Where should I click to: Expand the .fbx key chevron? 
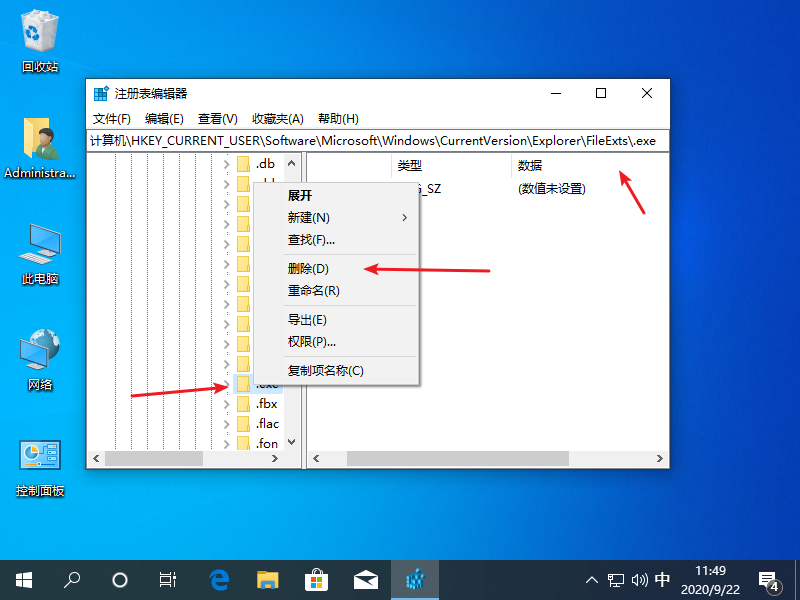(x=227, y=404)
